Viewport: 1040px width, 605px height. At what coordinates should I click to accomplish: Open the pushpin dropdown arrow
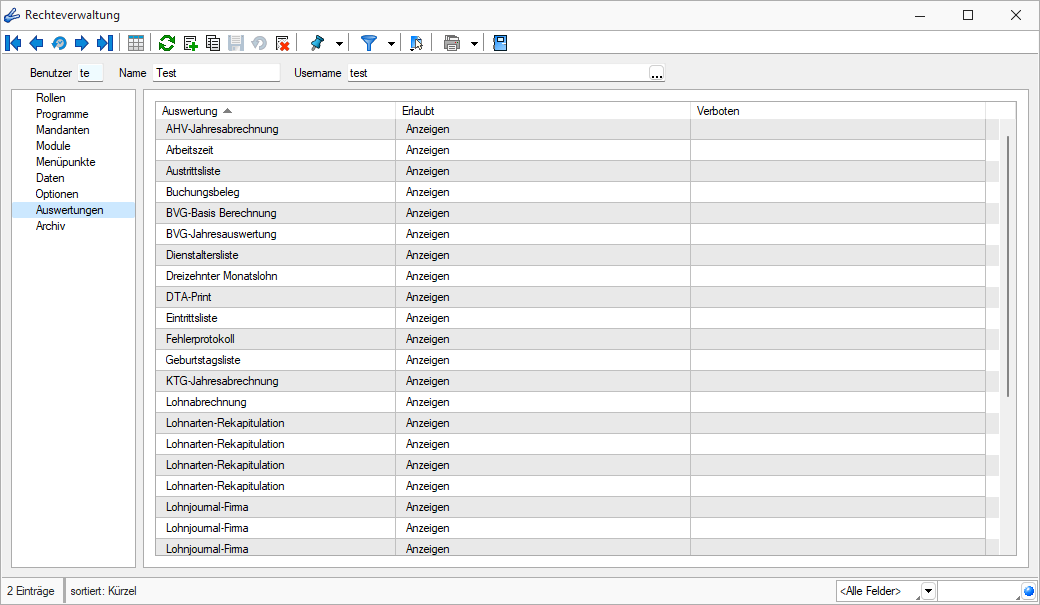coord(339,44)
